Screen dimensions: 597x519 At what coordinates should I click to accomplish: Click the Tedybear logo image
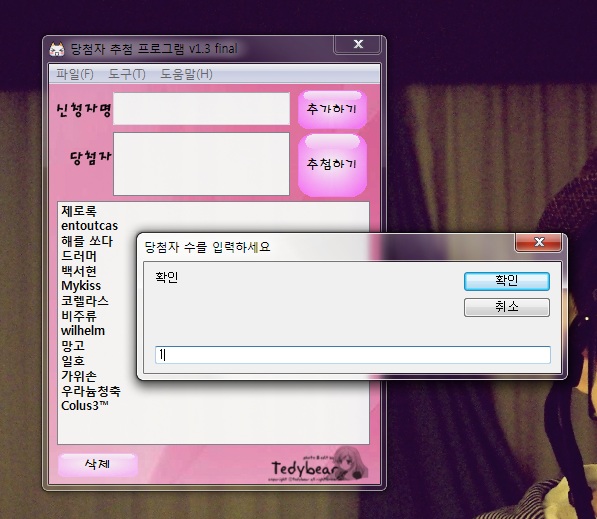(318, 465)
